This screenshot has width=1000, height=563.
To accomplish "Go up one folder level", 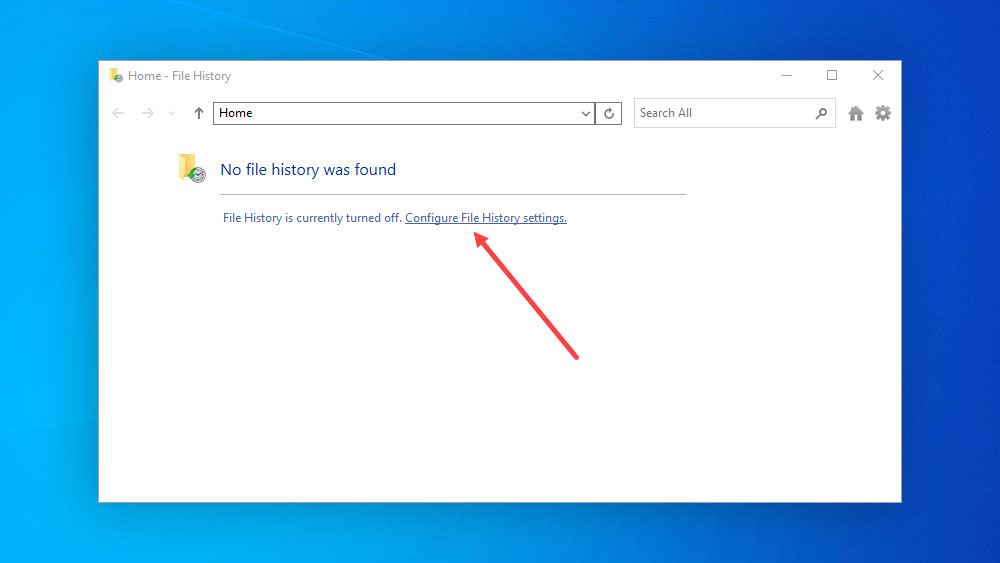I will pos(198,113).
